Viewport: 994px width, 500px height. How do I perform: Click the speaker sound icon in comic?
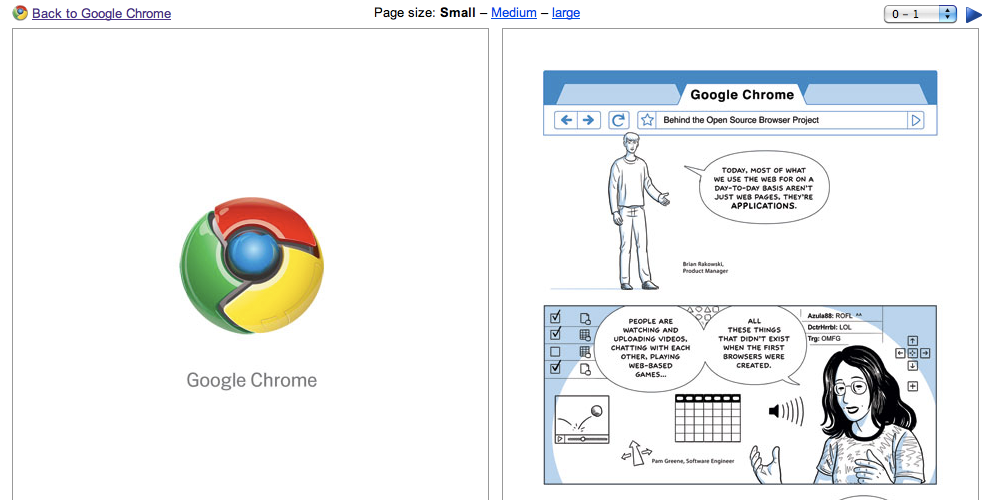[x=786, y=411]
